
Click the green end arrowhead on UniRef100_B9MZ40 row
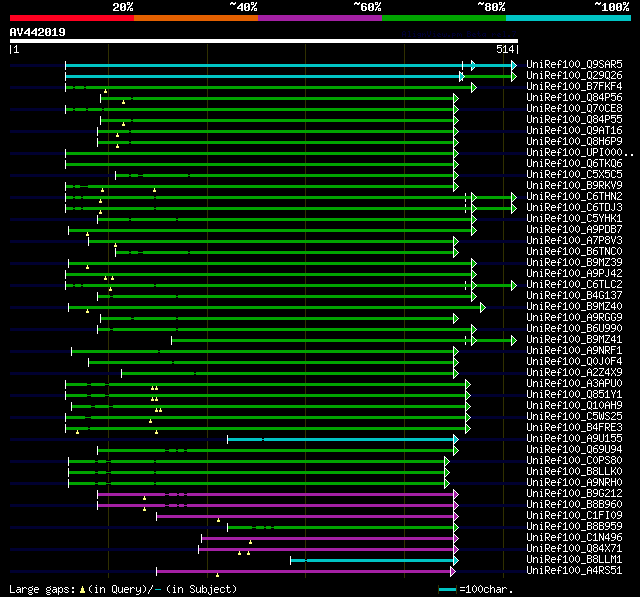click(x=483, y=307)
